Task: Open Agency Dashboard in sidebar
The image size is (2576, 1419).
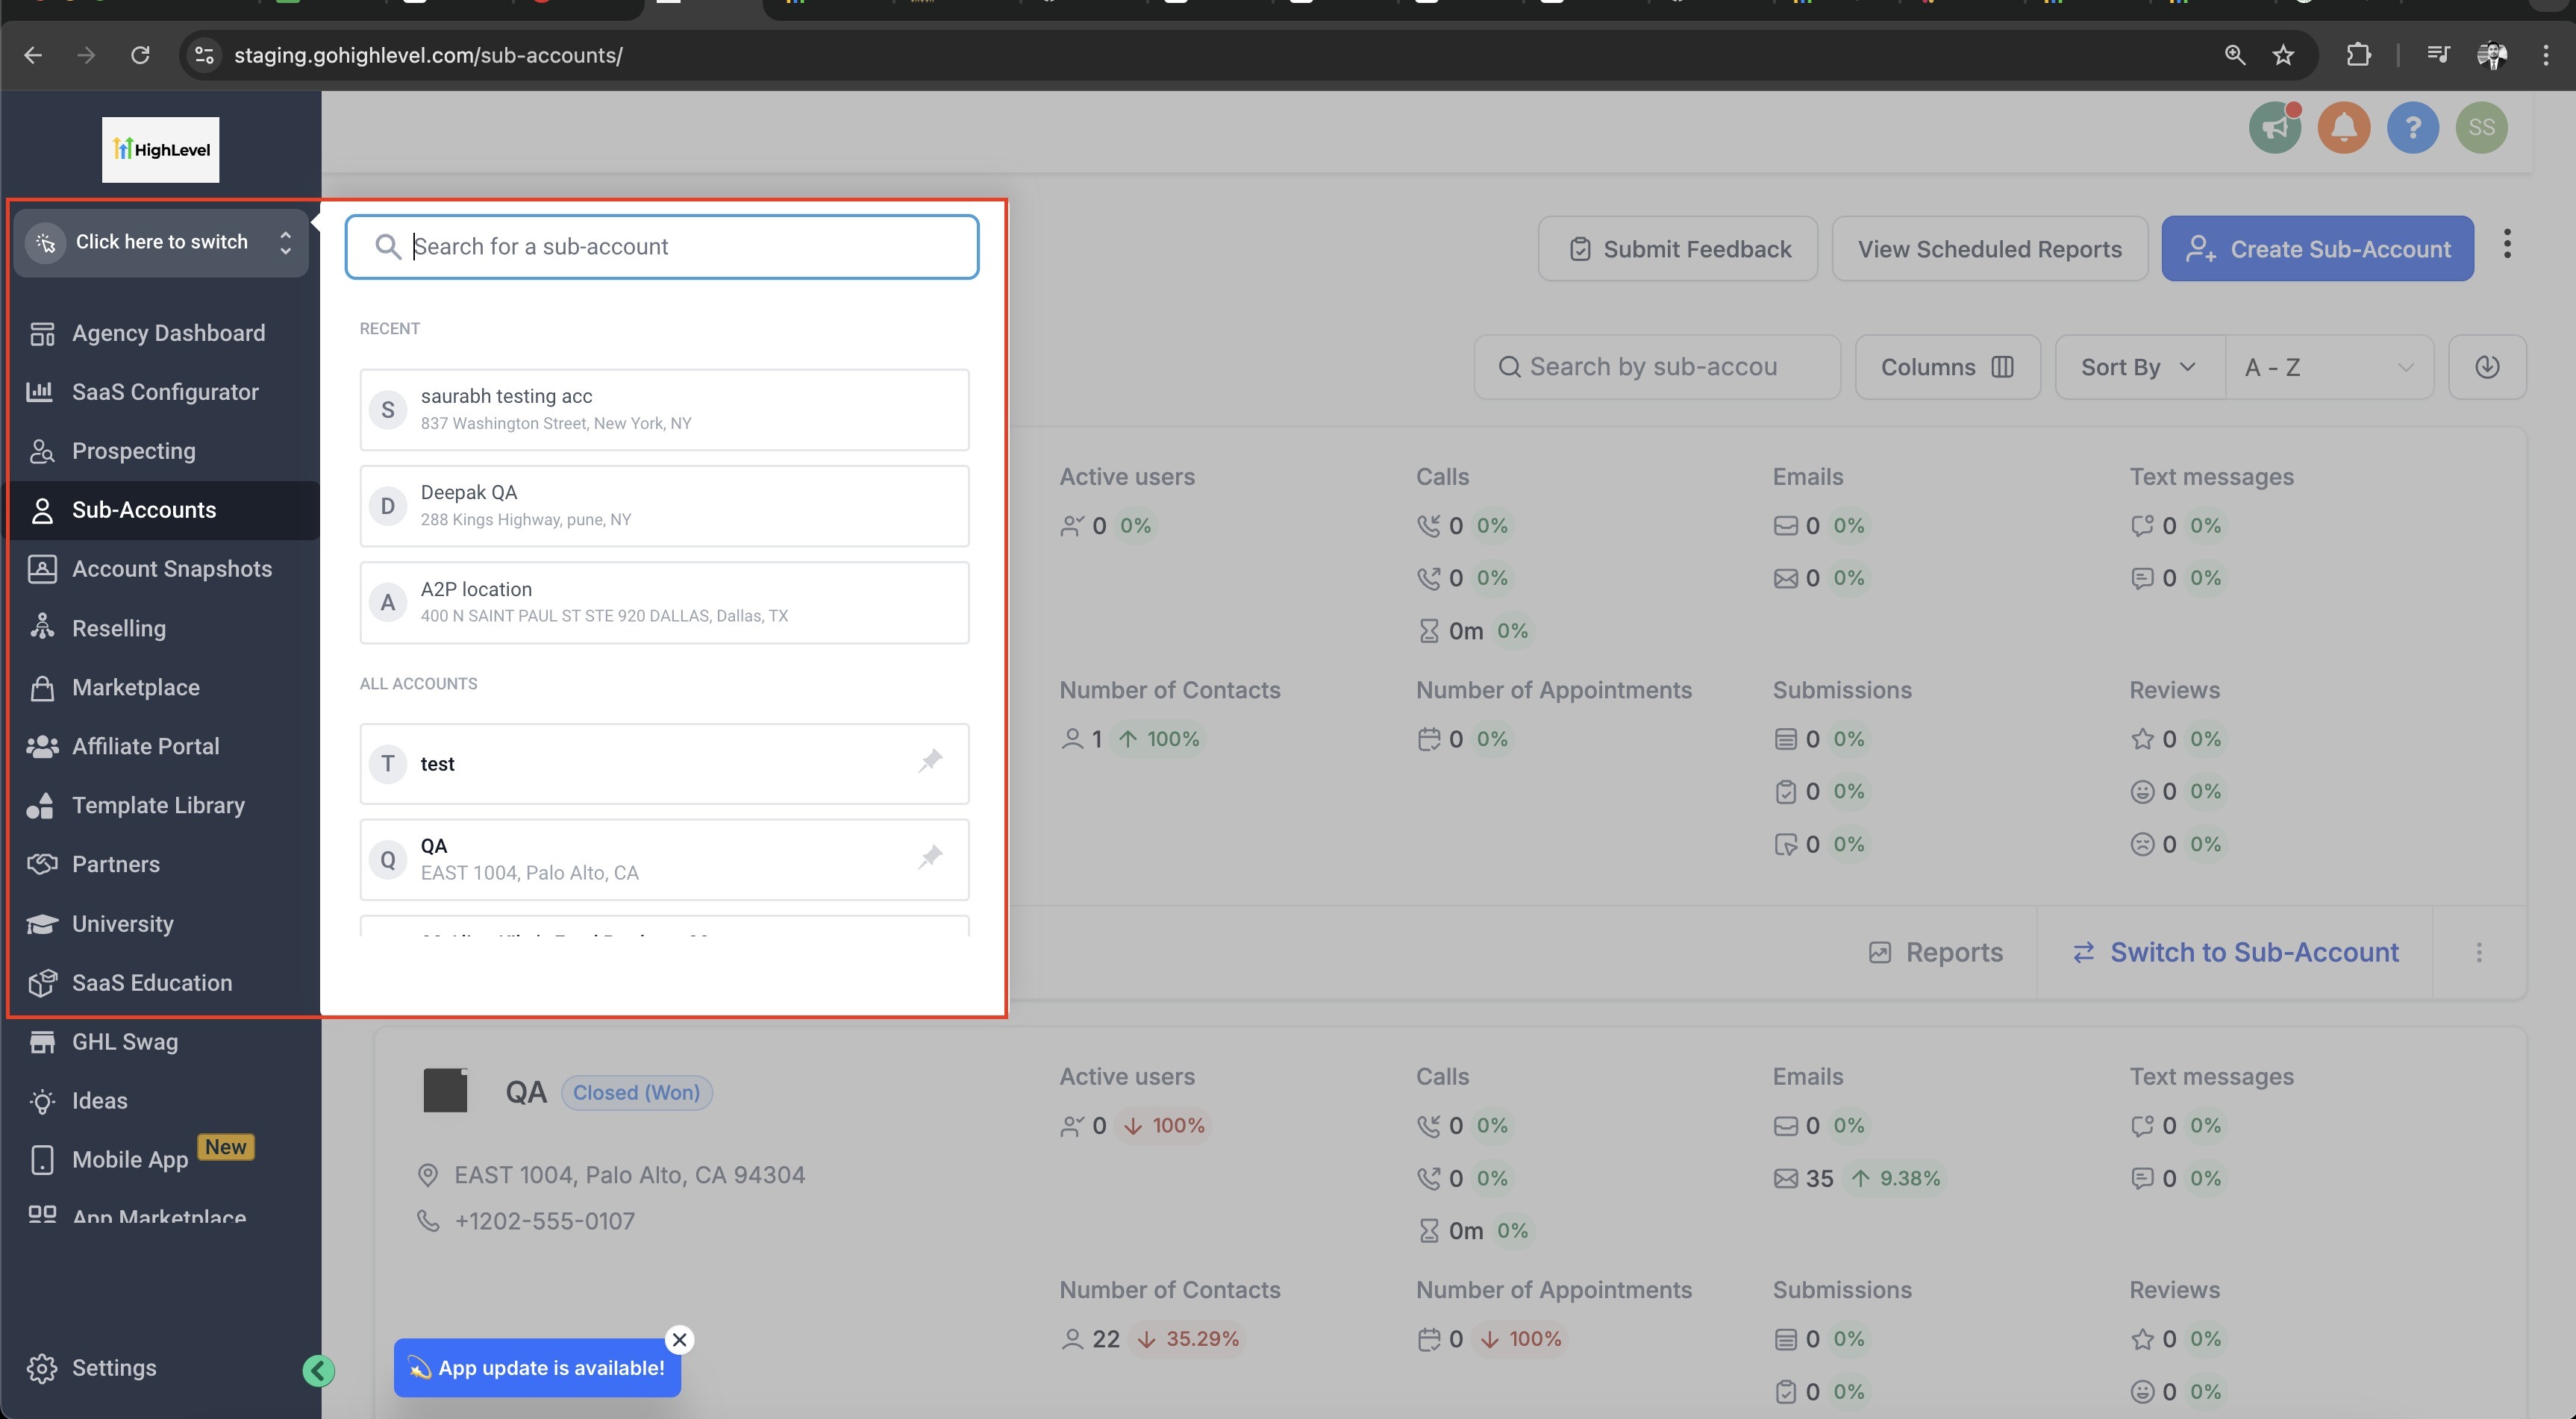Action: tap(168, 333)
